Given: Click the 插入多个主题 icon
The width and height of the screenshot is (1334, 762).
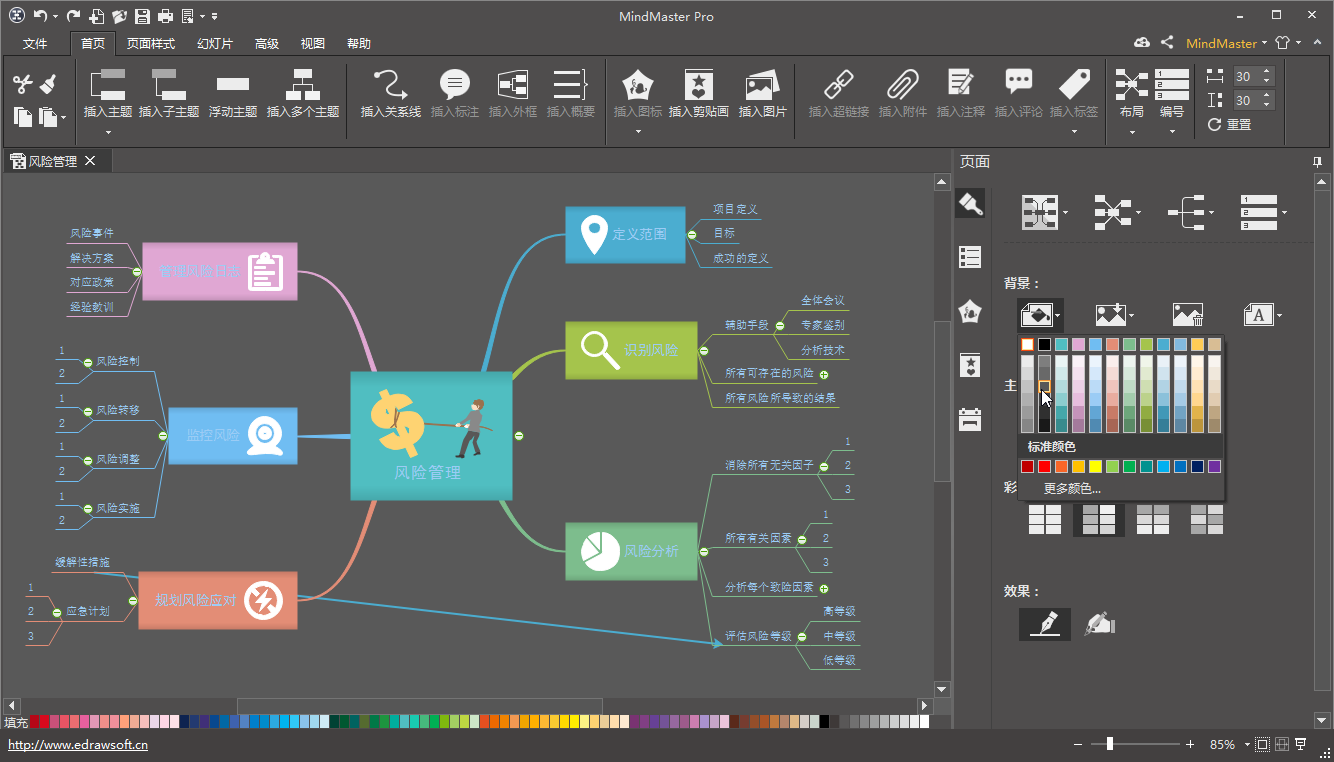Looking at the screenshot, I should coord(302,86).
